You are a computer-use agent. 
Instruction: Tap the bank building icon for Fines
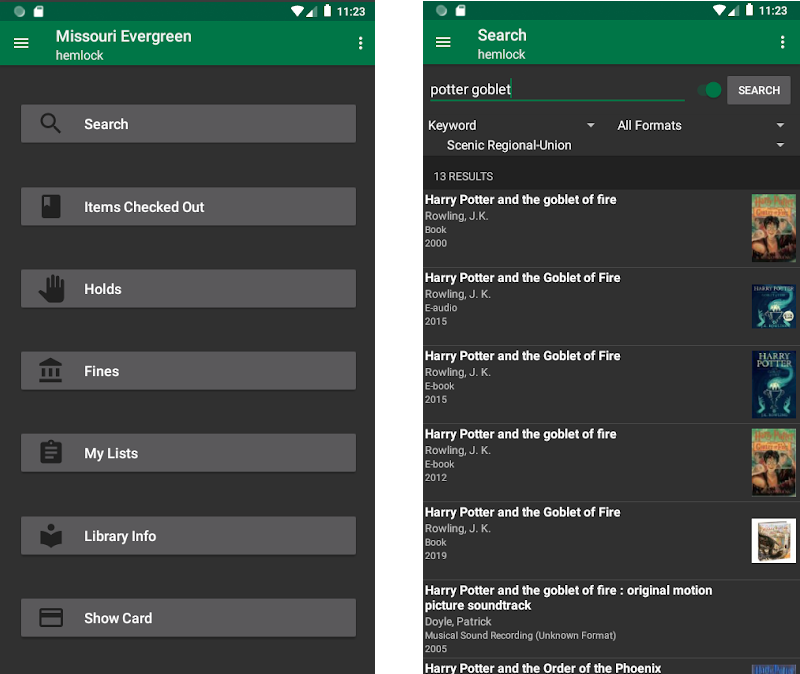51,371
